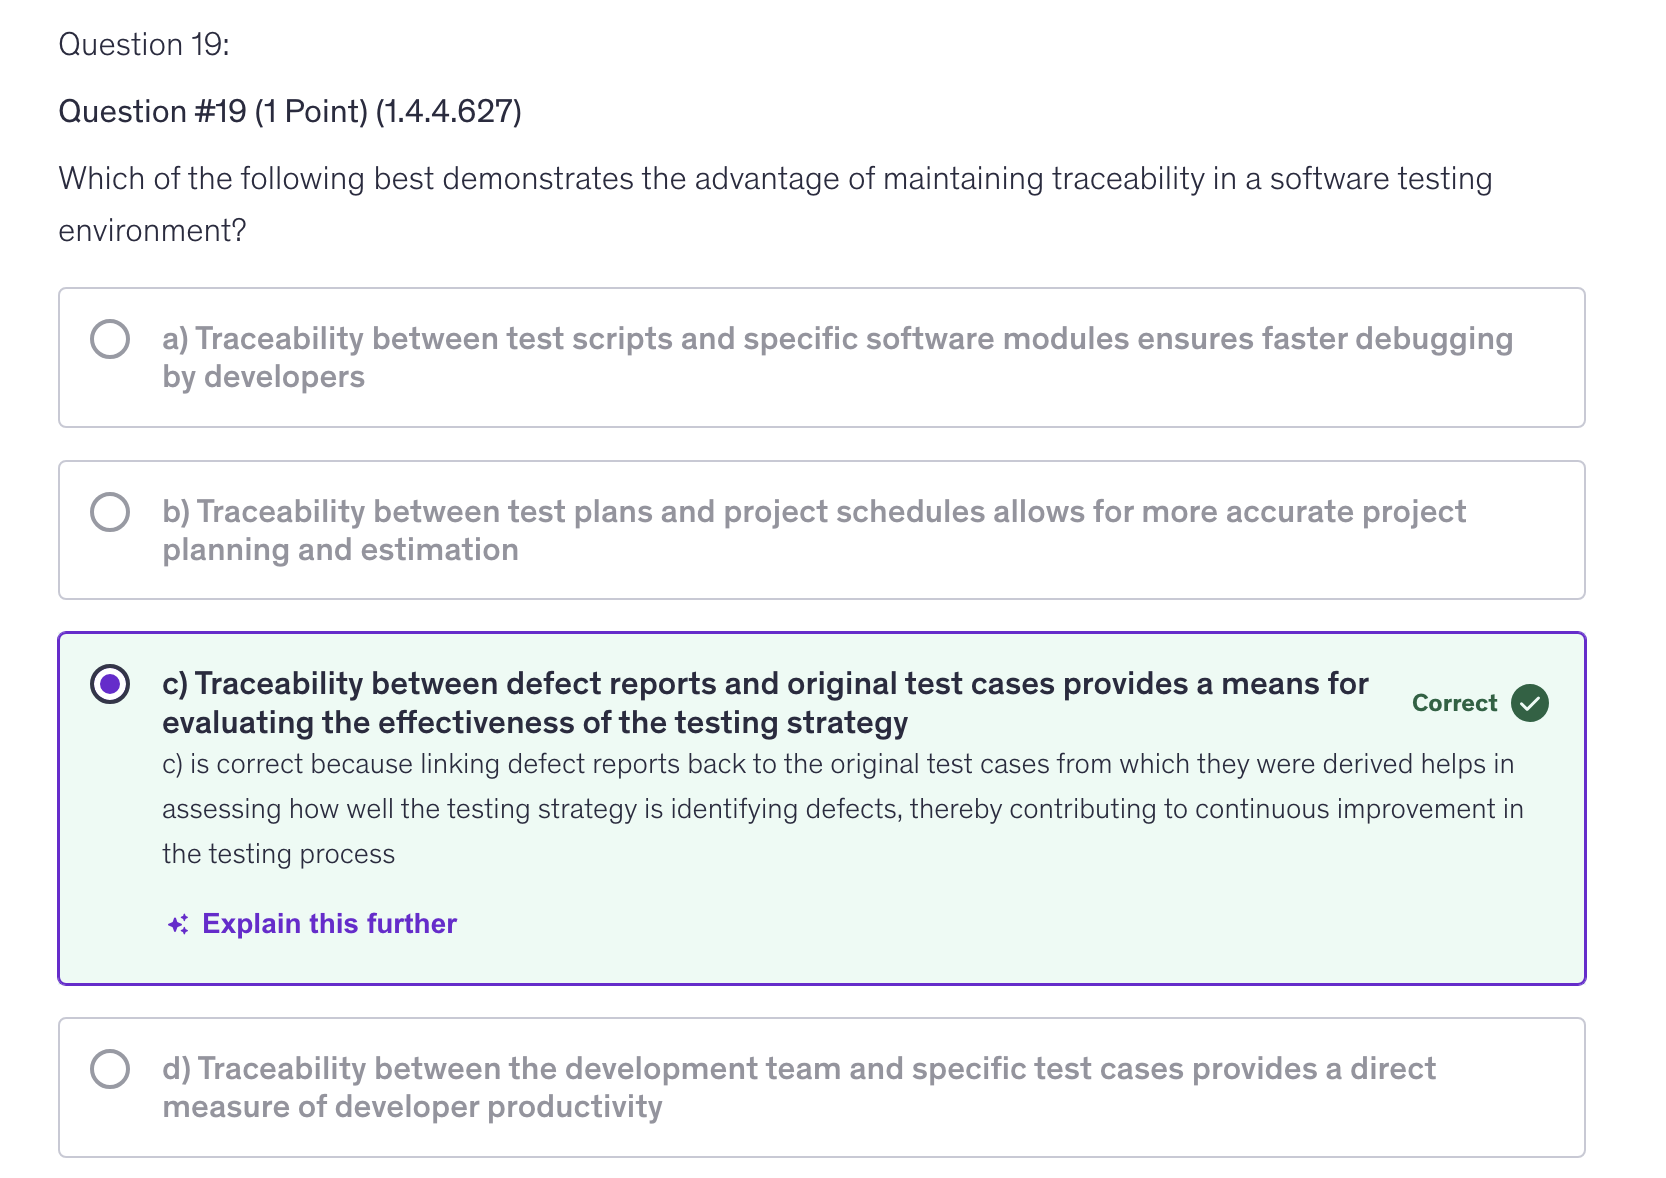Screen dimensions: 1666x1178
Task: Click the green checkmark next to Correct
Action: coord(1529,703)
